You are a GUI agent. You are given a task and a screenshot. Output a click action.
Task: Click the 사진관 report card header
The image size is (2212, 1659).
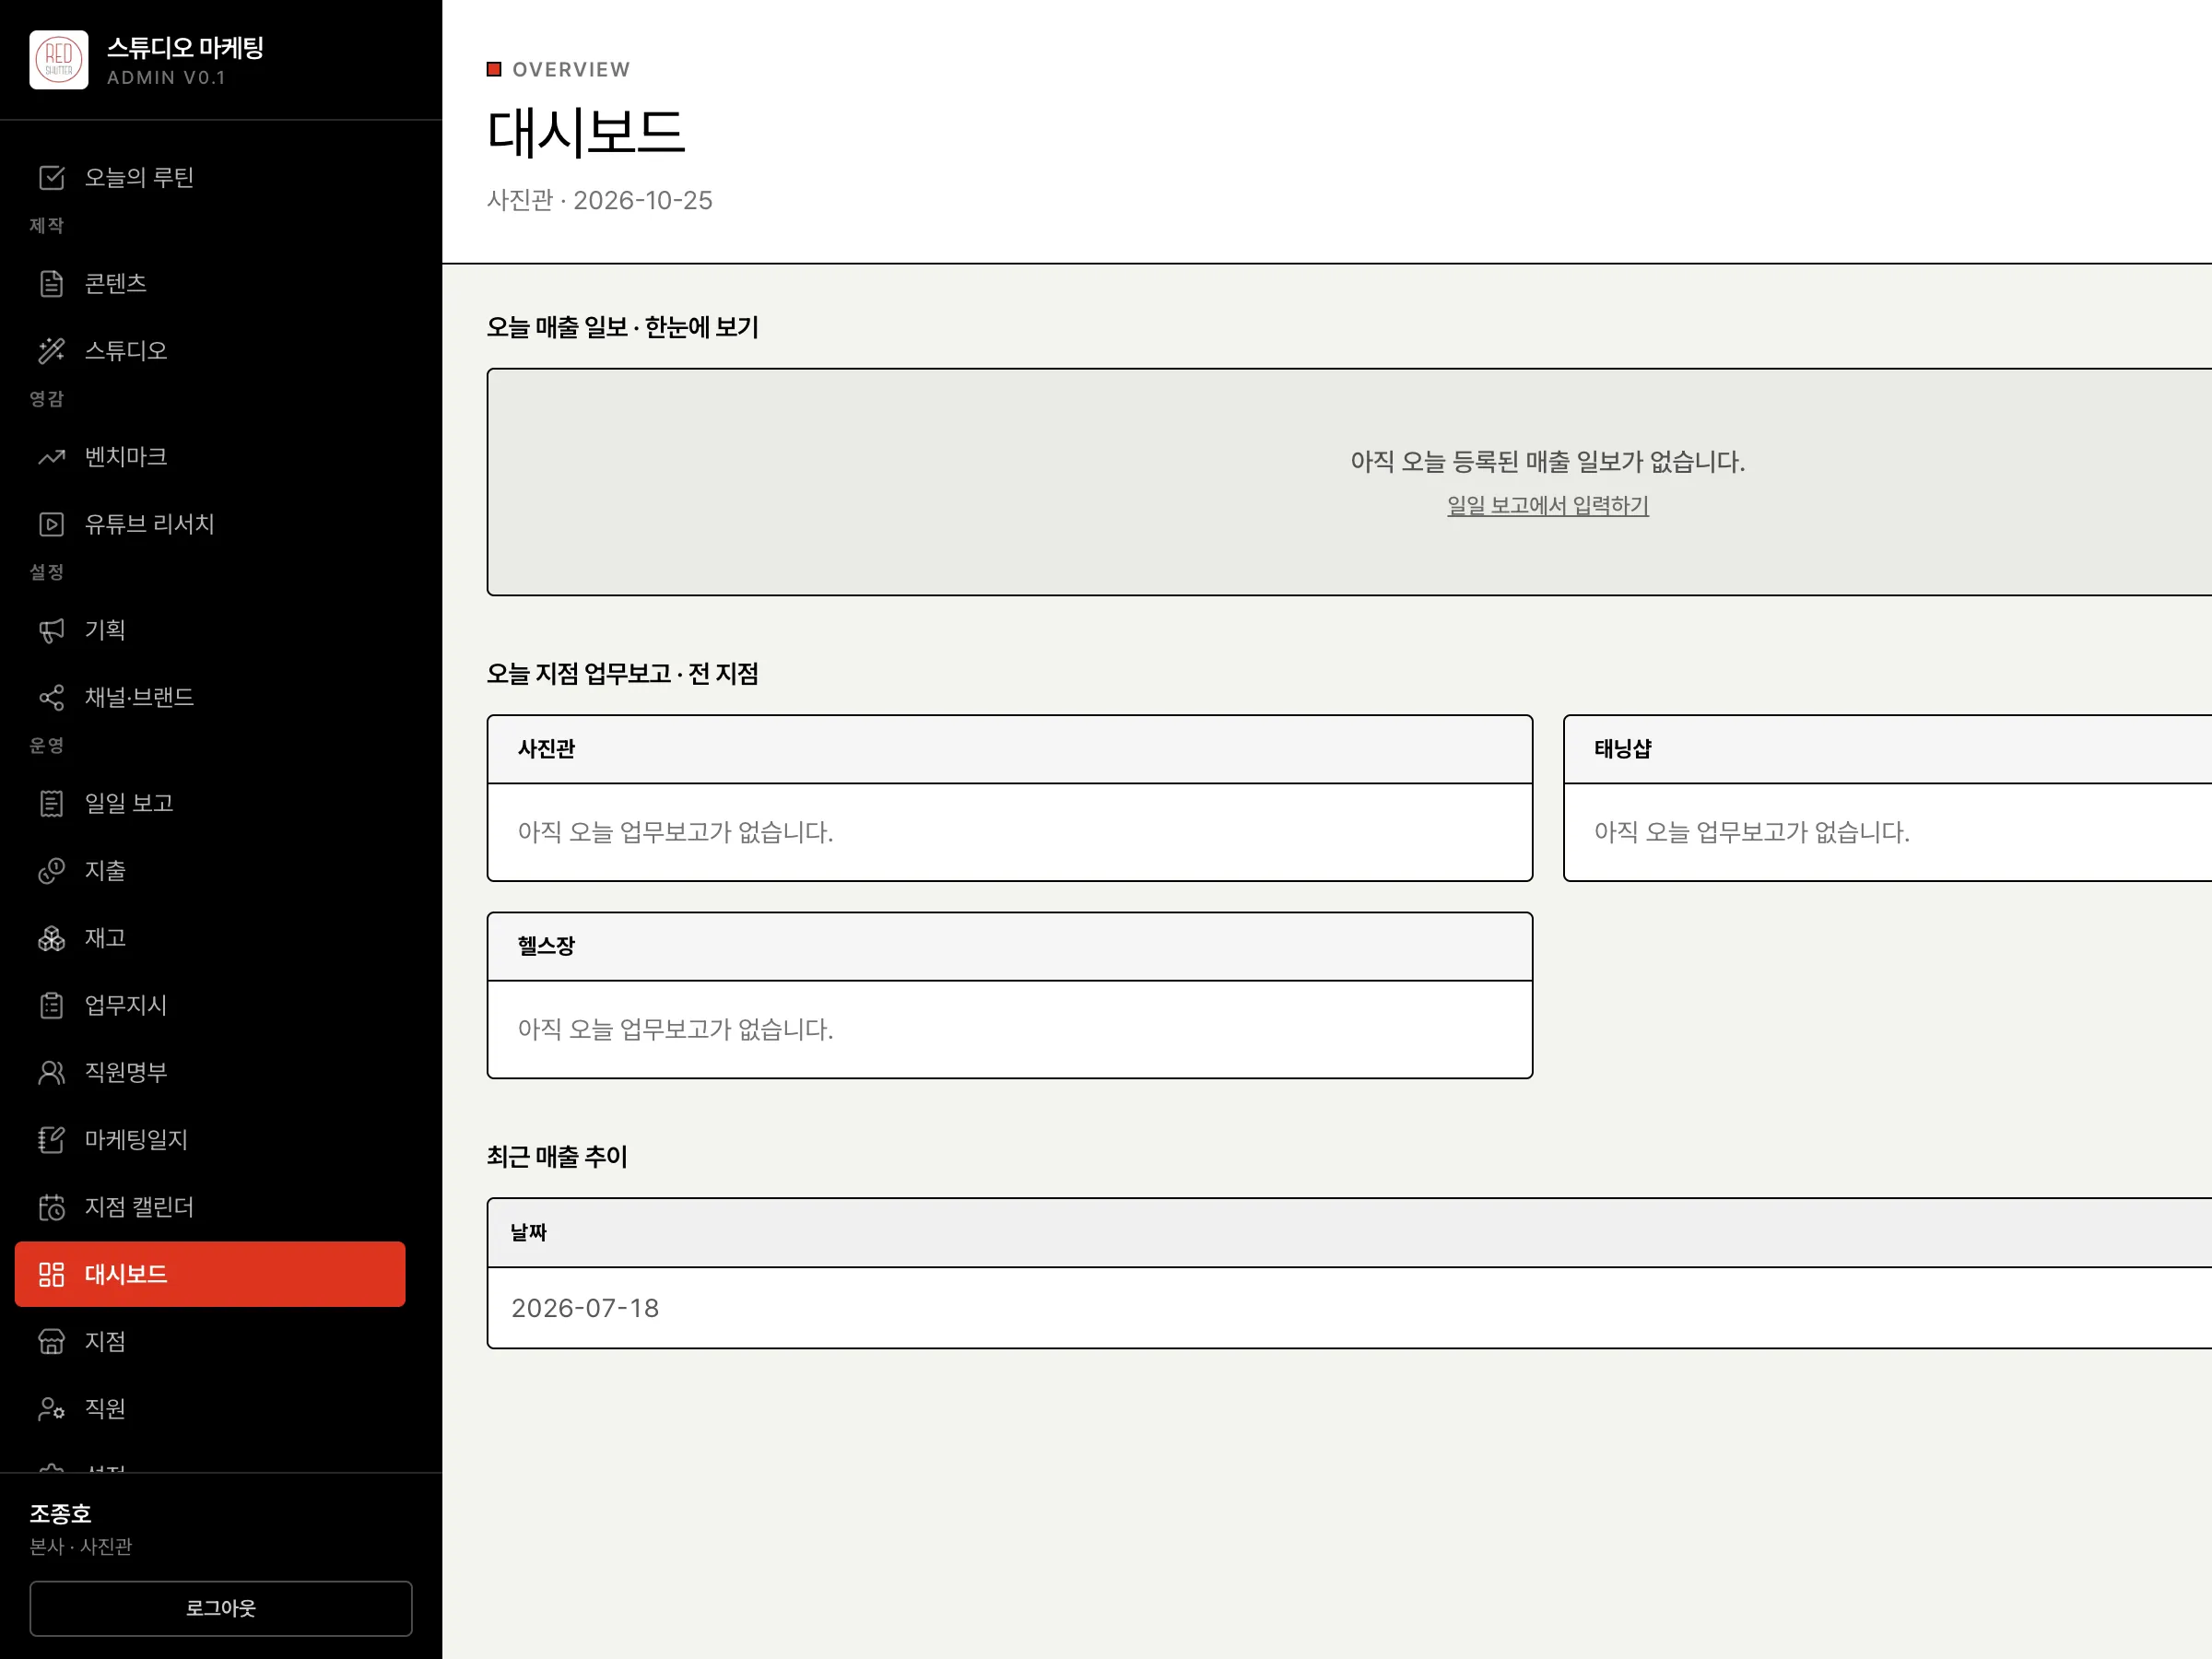[x=1009, y=749]
